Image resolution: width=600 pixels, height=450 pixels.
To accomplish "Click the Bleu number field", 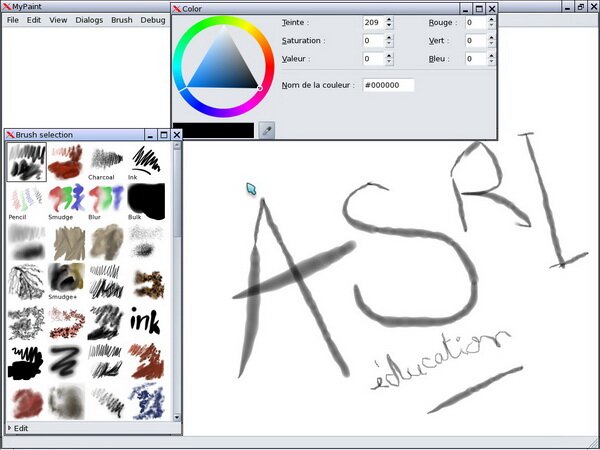I will [x=476, y=59].
